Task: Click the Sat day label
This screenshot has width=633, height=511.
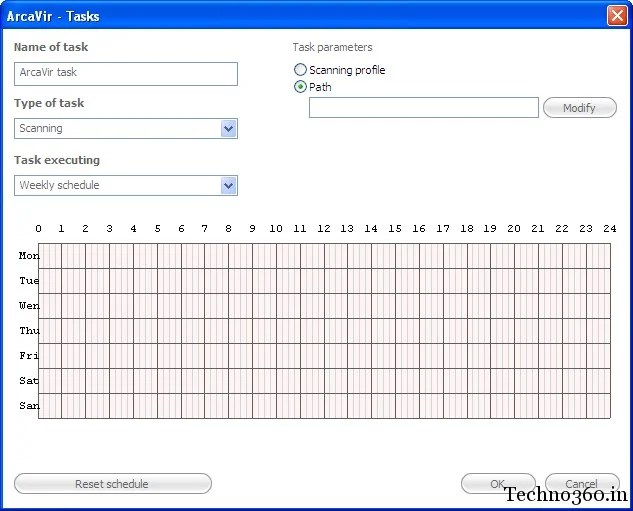Action: click(x=29, y=381)
